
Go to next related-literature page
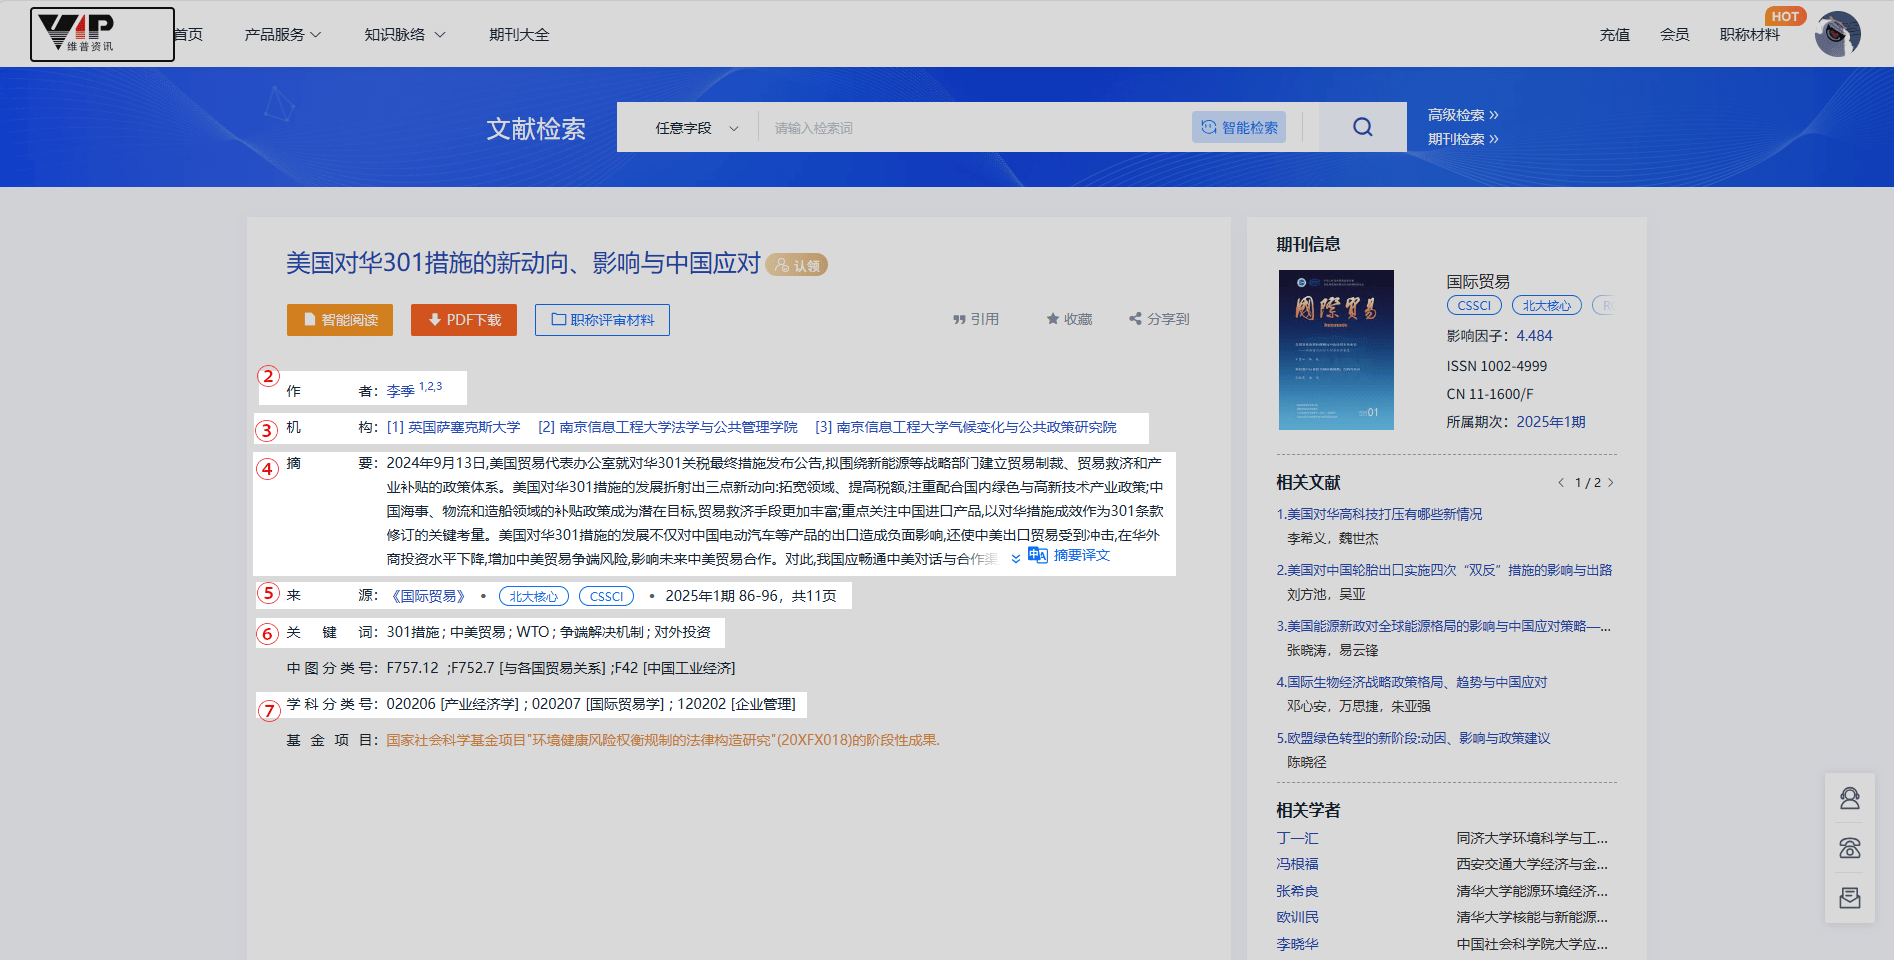pyautogui.click(x=1611, y=483)
